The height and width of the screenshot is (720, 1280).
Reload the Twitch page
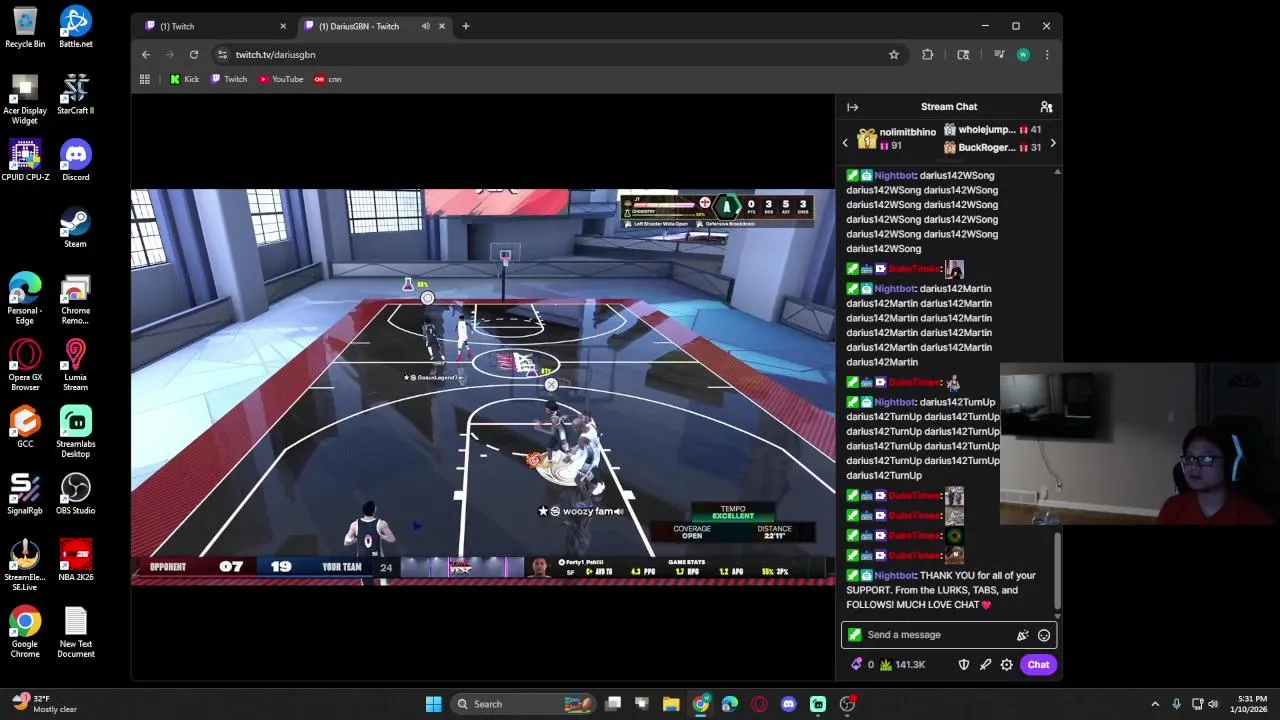pyautogui.click(x=194, y=55)
